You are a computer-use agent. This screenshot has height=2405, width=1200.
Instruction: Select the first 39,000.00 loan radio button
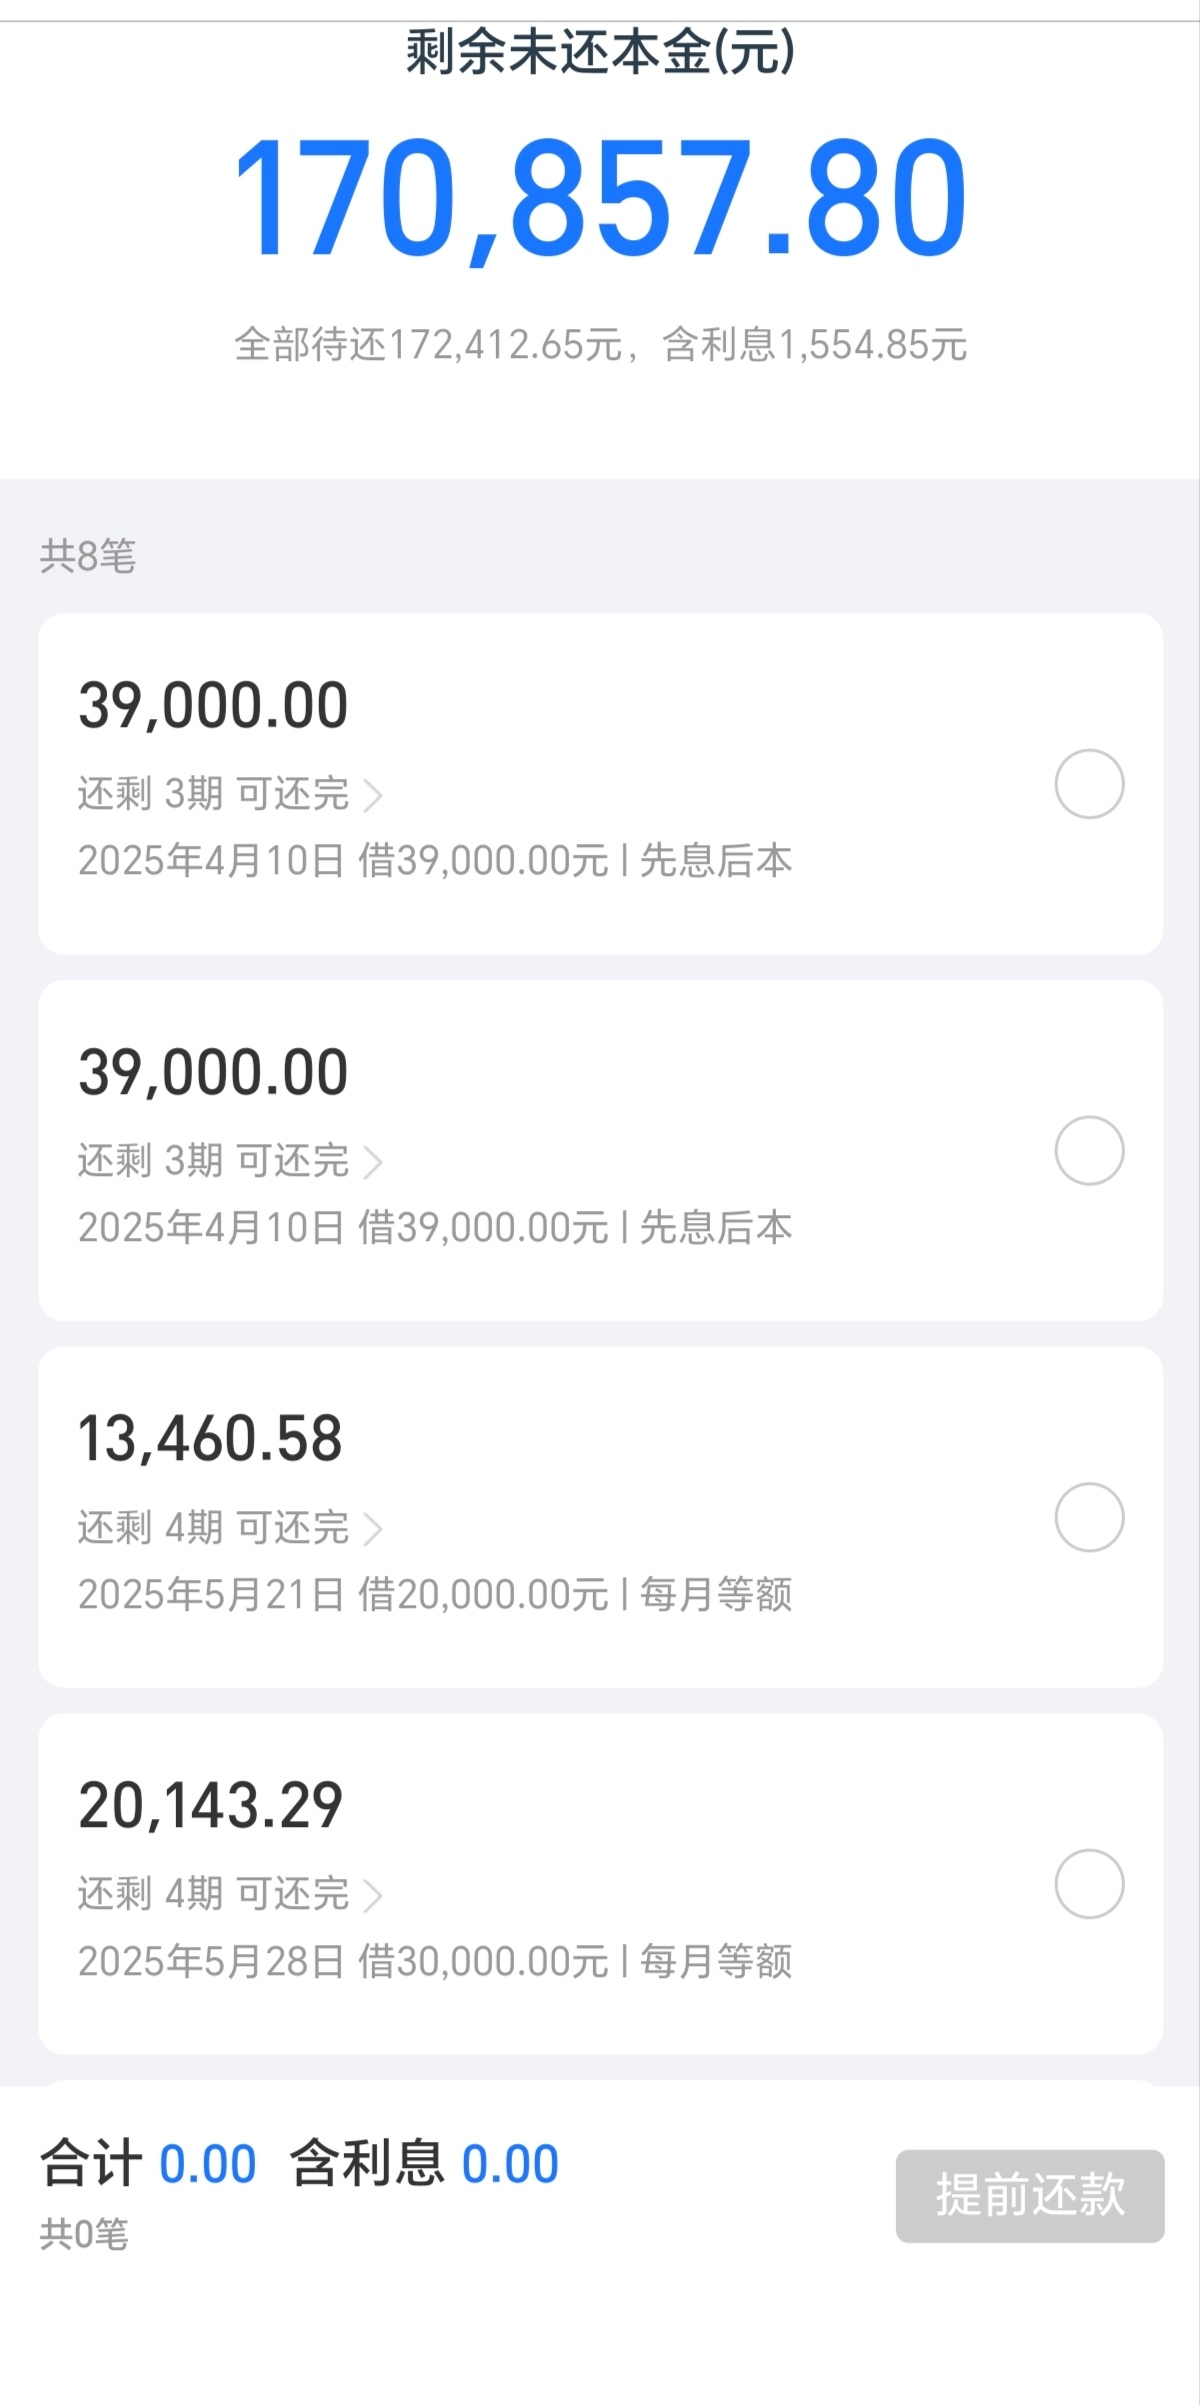(x=1089, y=784)
